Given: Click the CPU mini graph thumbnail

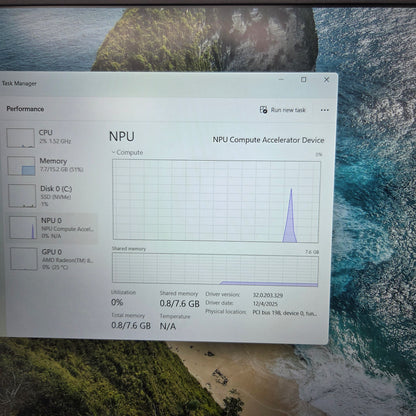Looking at the screenshot, I should (21, 138).
